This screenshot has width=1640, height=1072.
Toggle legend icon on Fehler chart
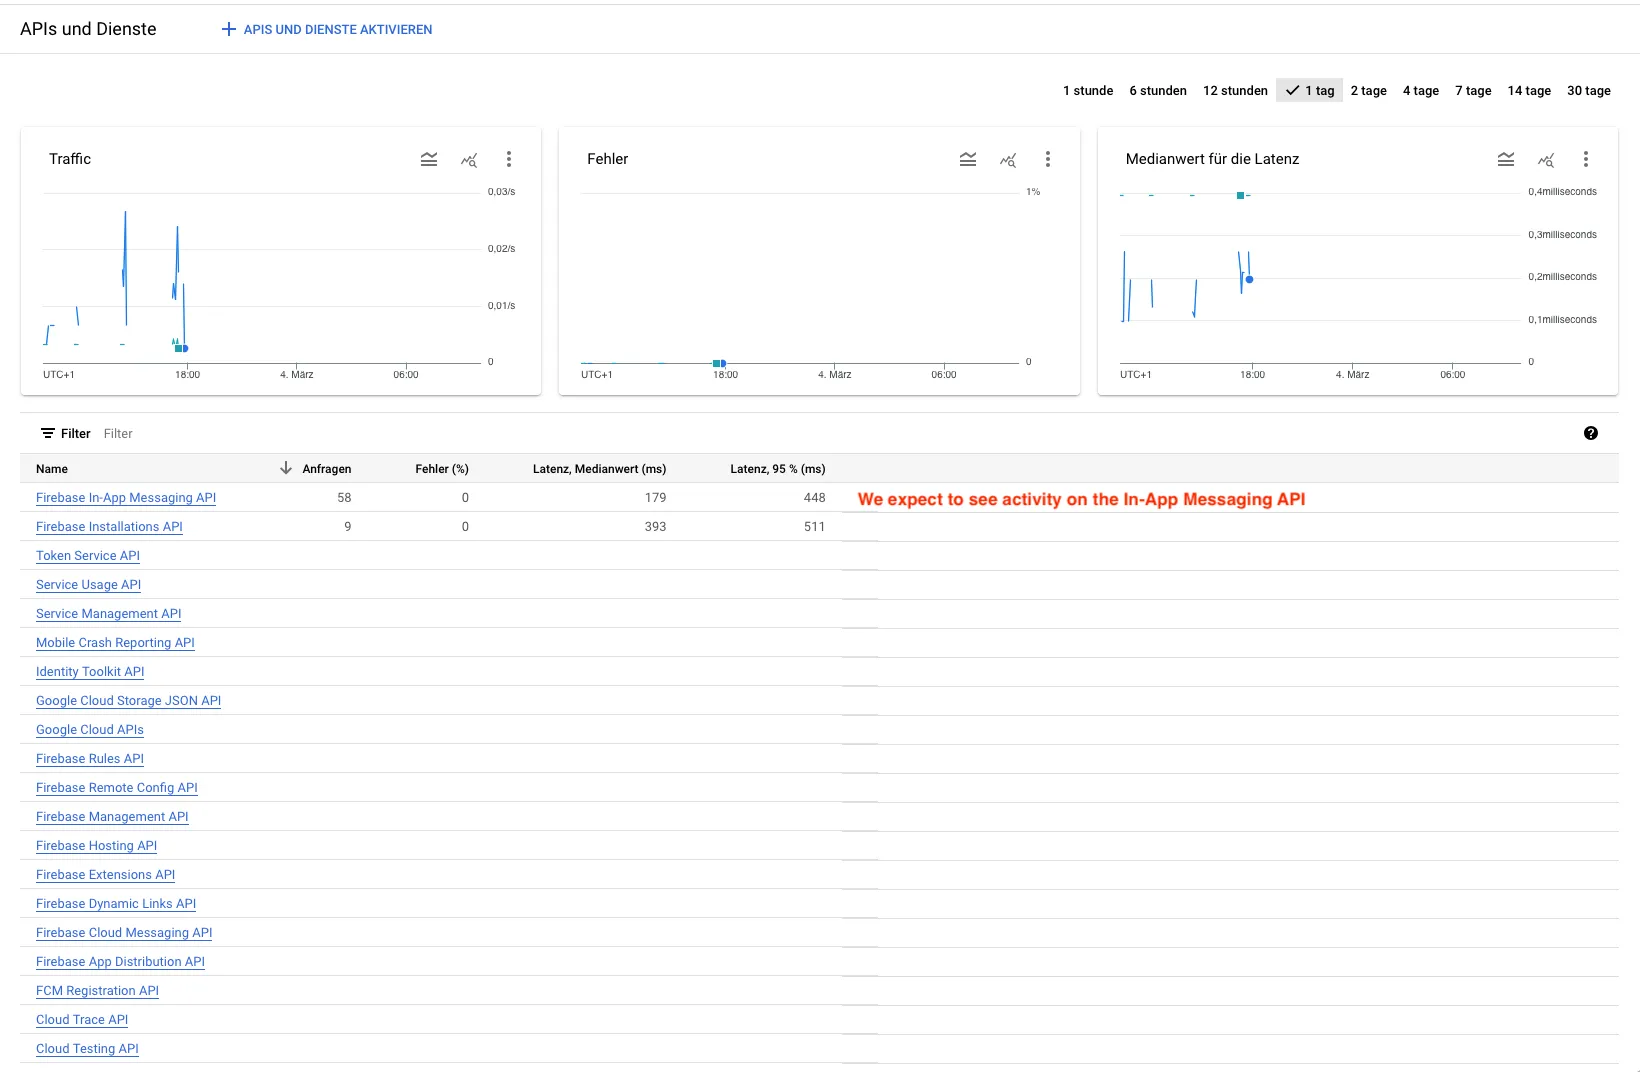pyautogui.click(x=968, y=159)
